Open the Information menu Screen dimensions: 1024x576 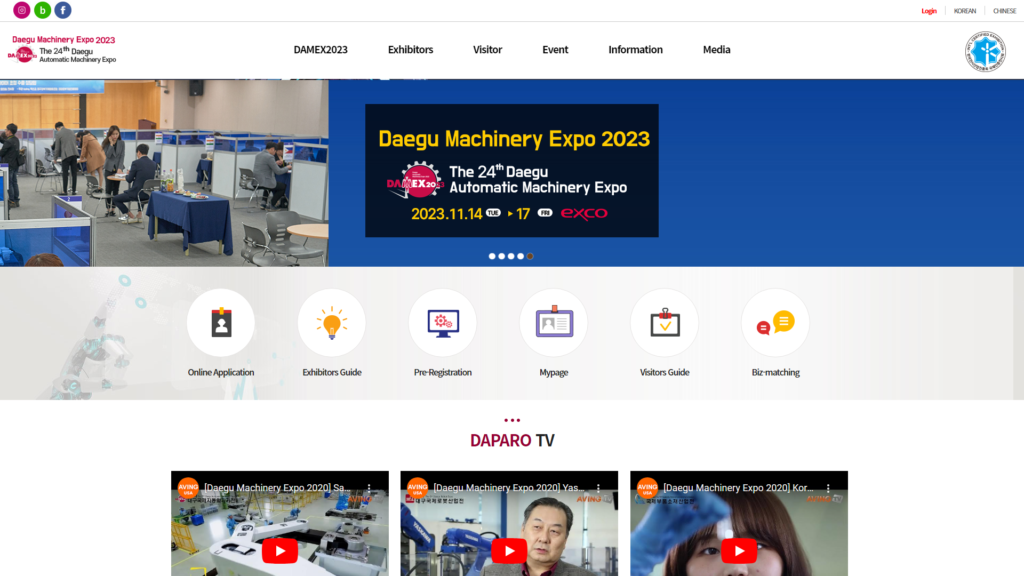click(x=635, y=50)
